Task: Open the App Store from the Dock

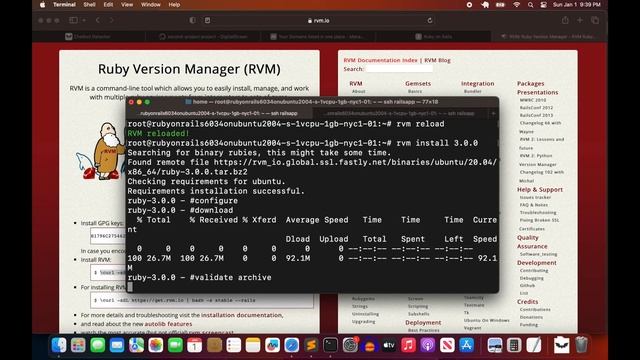Action: pos(466,345)
